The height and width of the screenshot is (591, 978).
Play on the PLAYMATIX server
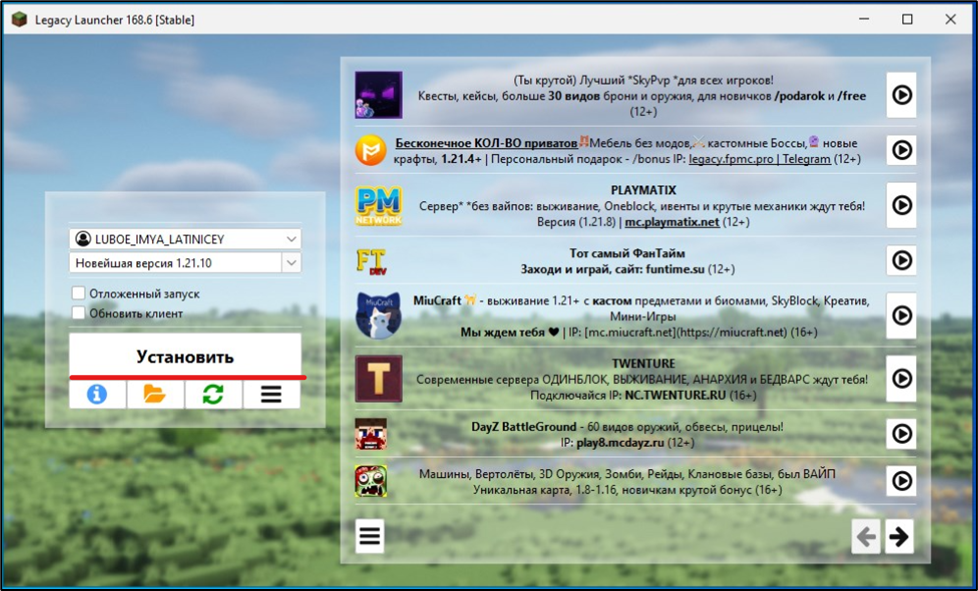[x=901, y=205]
